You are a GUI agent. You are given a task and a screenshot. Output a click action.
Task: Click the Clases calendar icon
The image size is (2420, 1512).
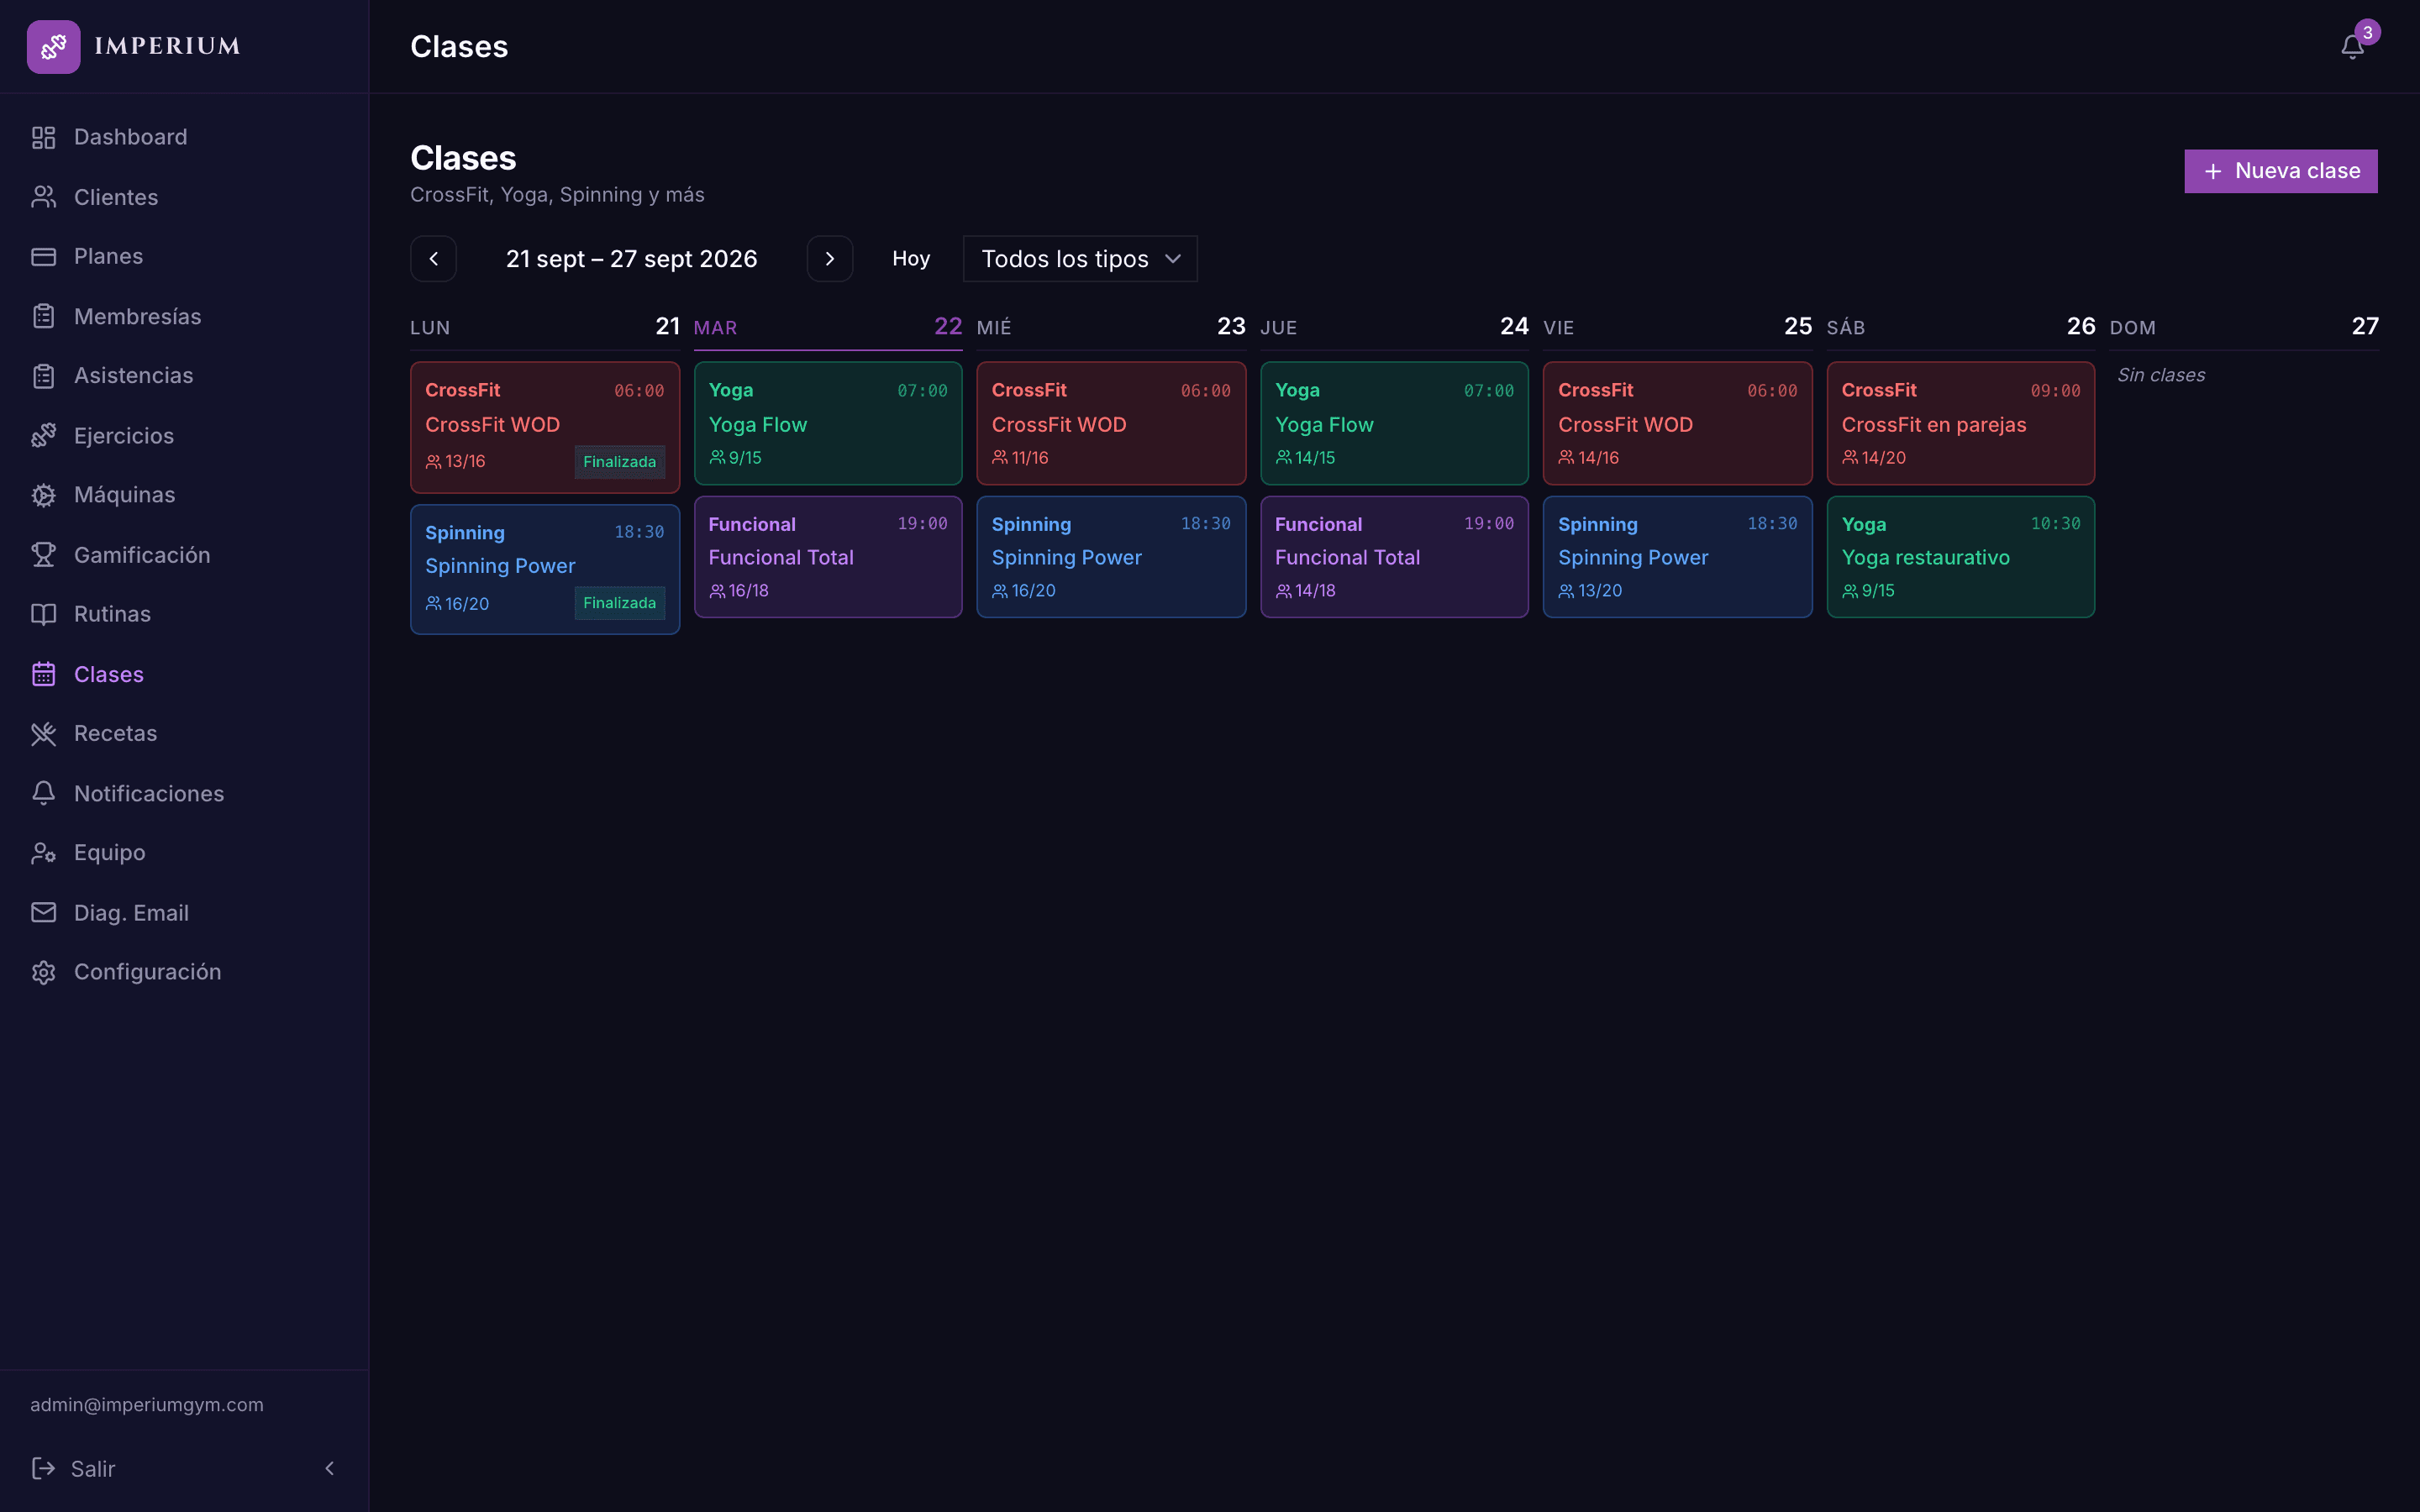click(x=43, y=674)
